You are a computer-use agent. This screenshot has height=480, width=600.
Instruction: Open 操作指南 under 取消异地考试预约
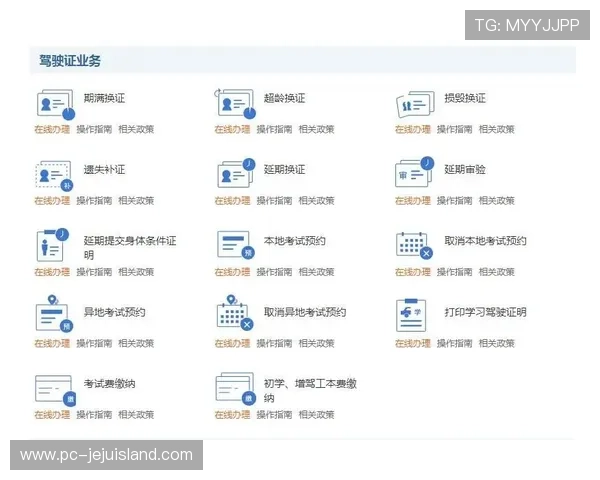[274, 343]
